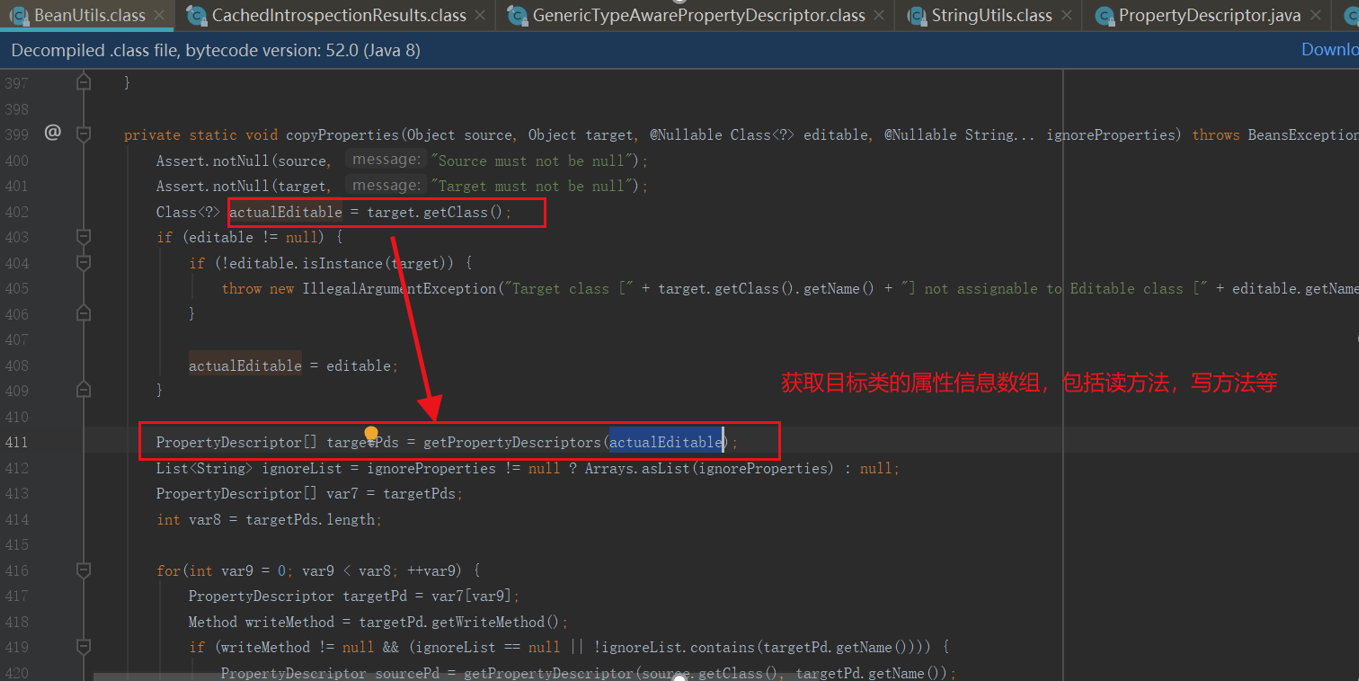
Task: Click the fold end marker near line 397
Action: pyautogui.click(x=83, y=83)
